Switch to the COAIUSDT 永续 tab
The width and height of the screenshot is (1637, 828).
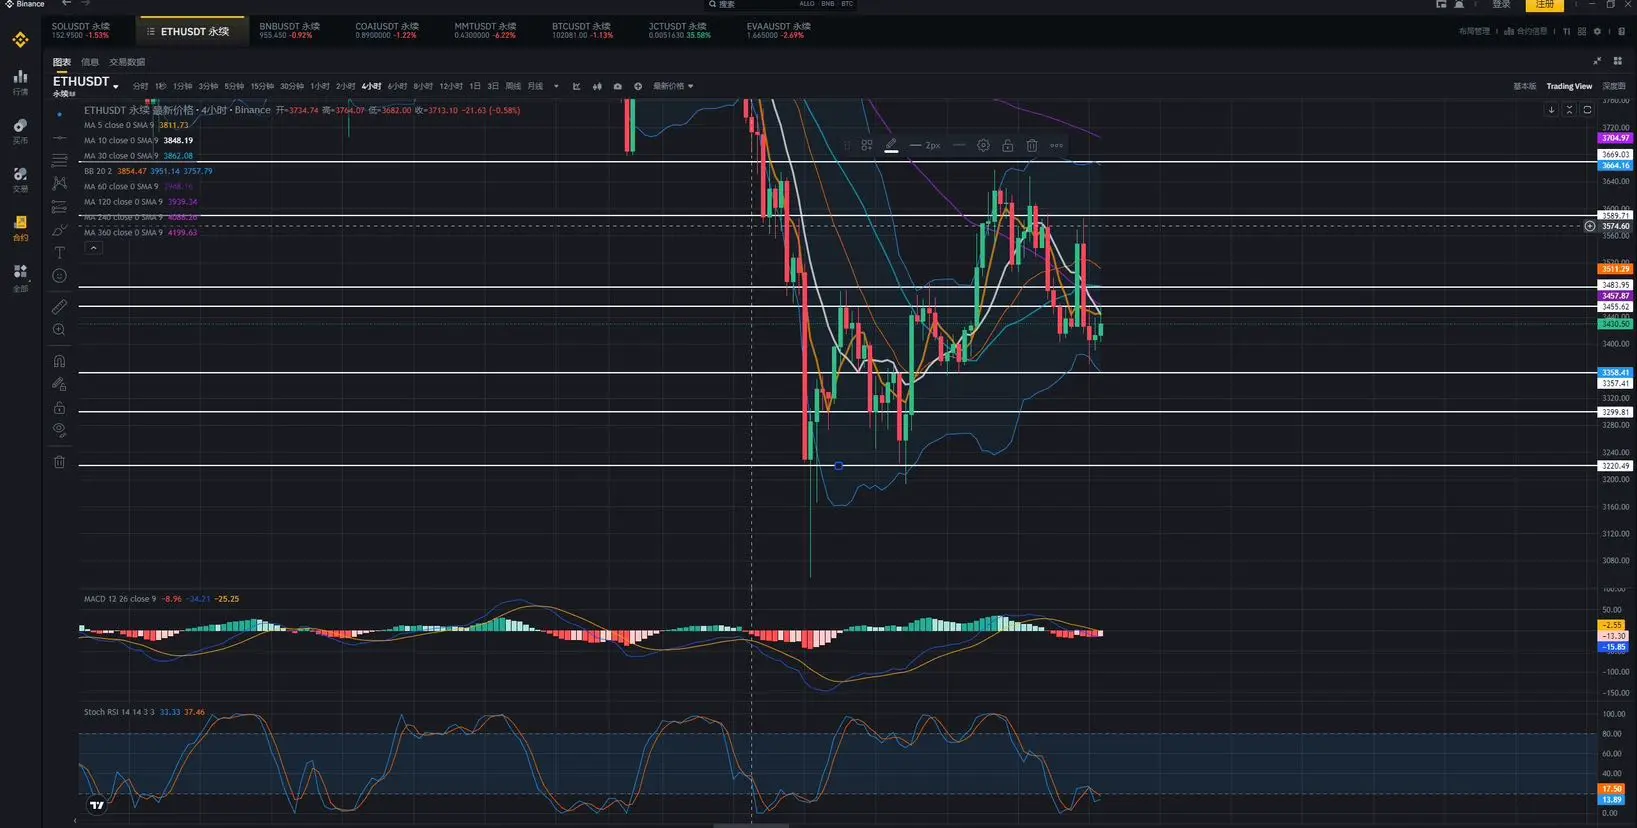[387, 31]
